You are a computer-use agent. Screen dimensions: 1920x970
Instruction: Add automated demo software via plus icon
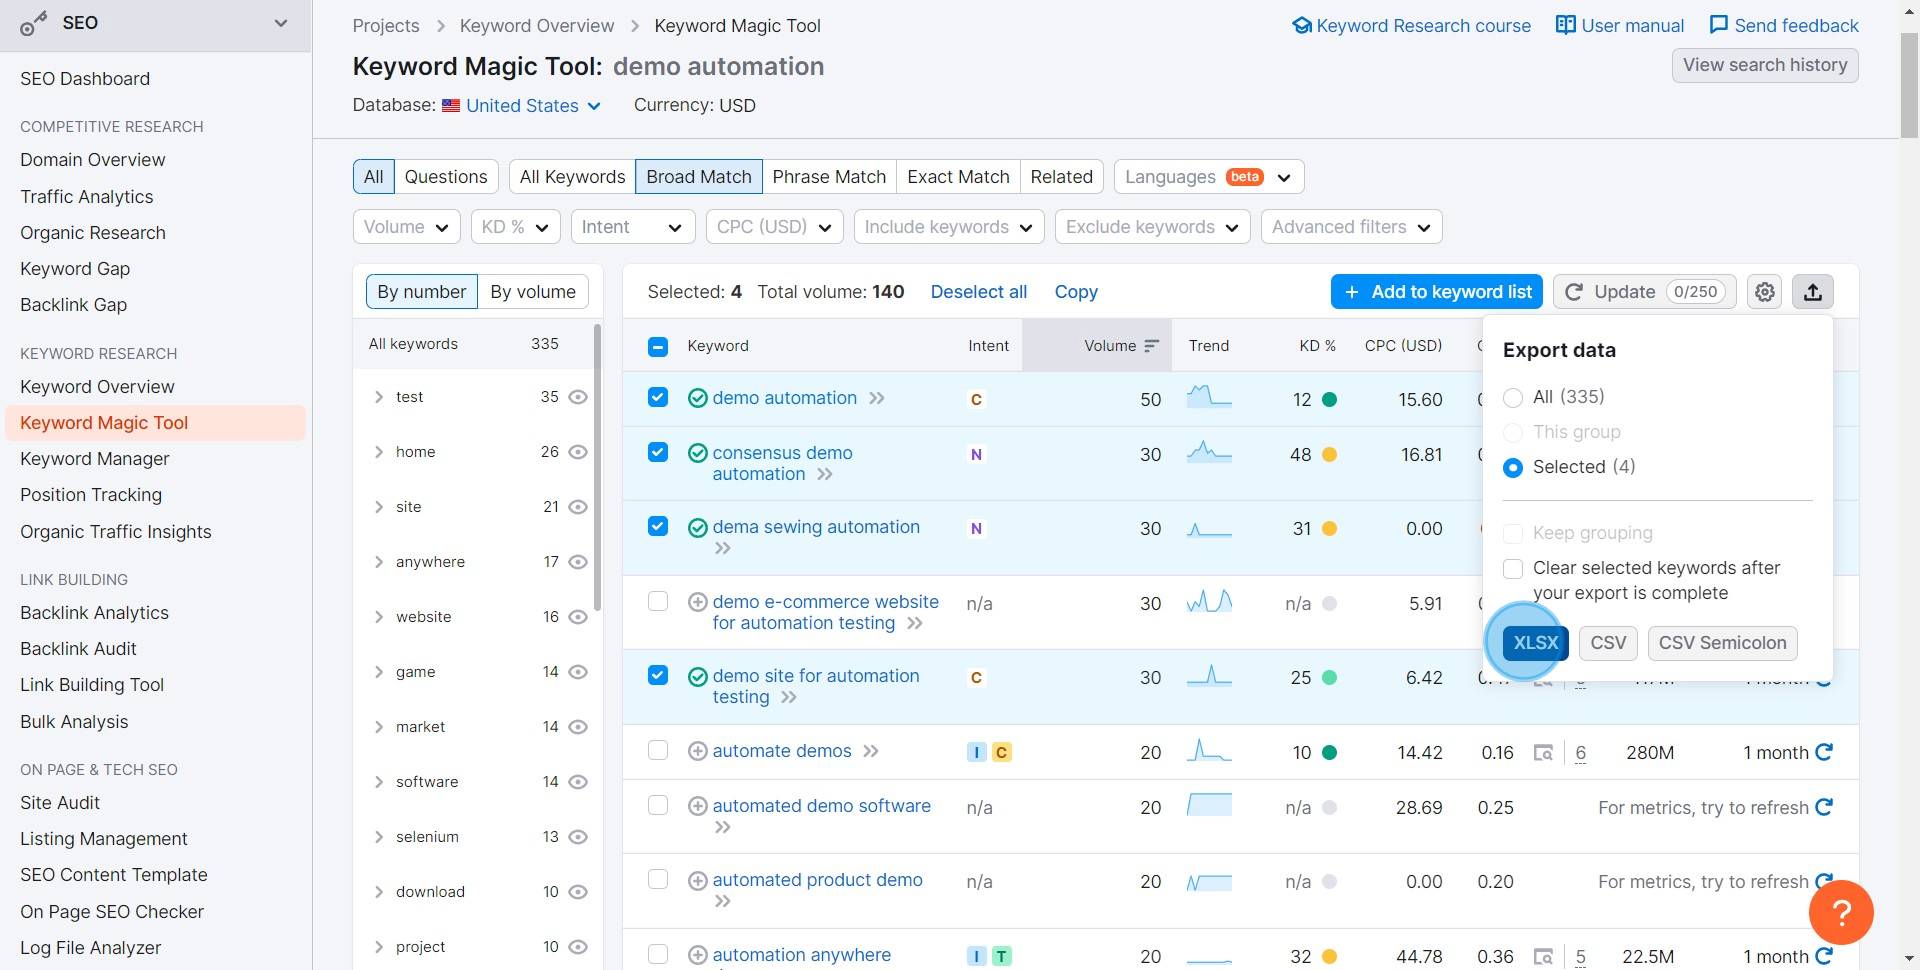(x=698, y=806)
